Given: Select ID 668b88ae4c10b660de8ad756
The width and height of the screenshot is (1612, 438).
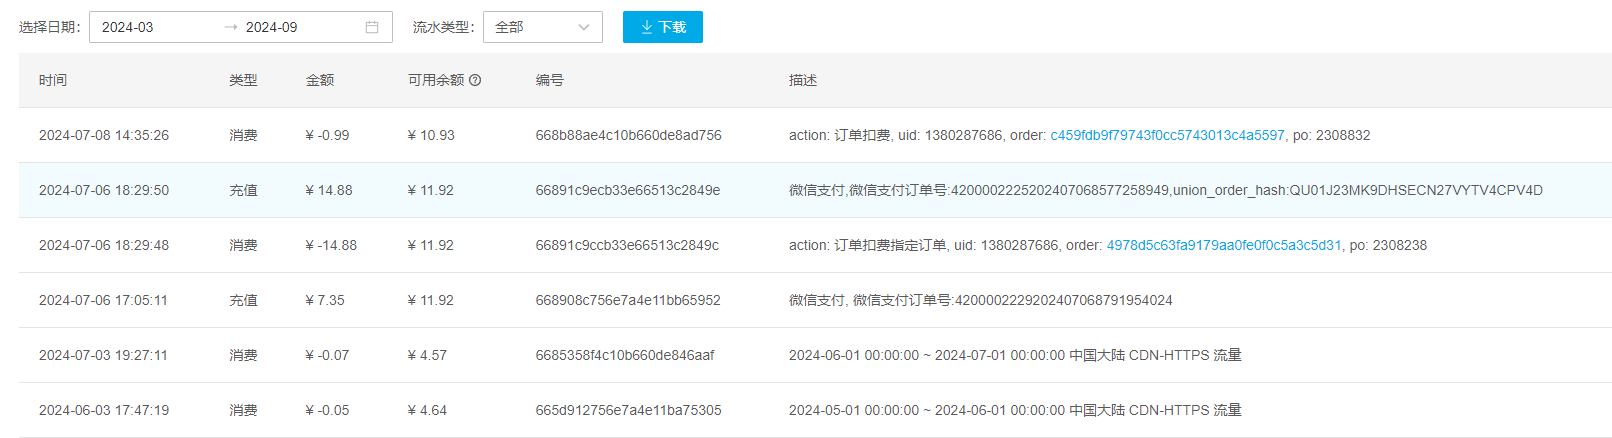Looking at the screenshot, I should pos(628,135).
